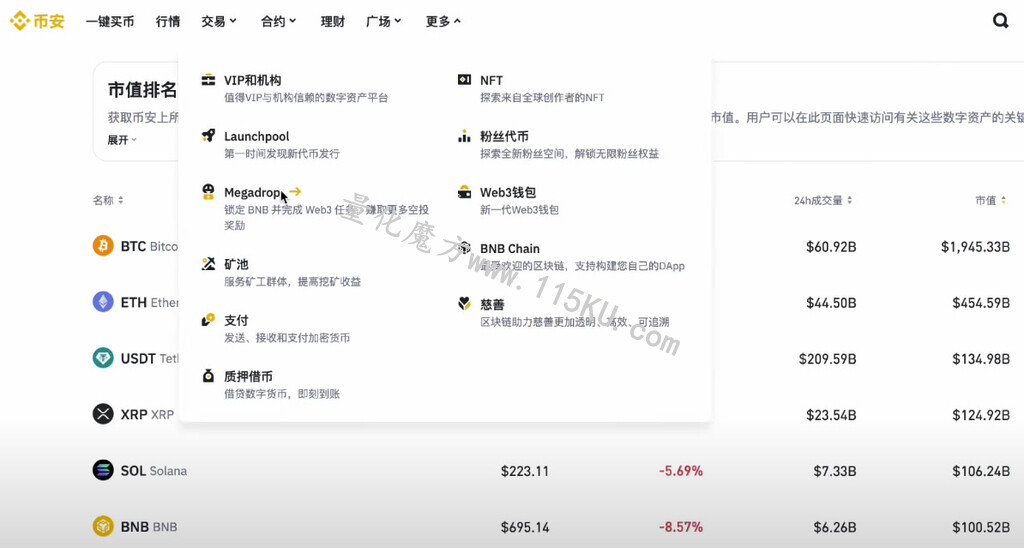Click BTC market cap $1,945.33B
This screenshot has width=1024, height=548.
click(975, 246)
